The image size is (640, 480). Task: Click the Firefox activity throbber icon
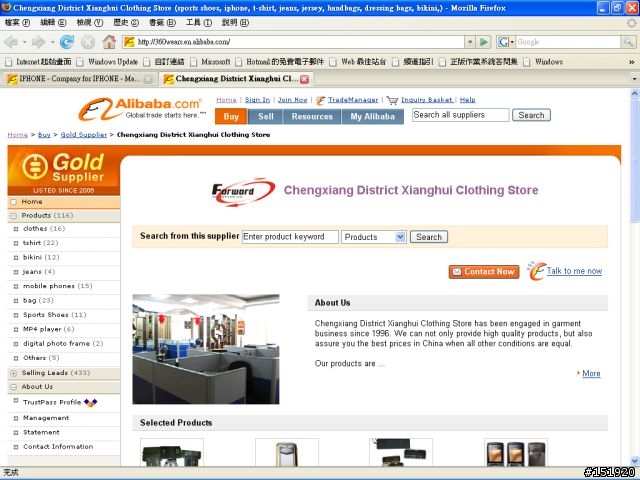tap(632, 23)
